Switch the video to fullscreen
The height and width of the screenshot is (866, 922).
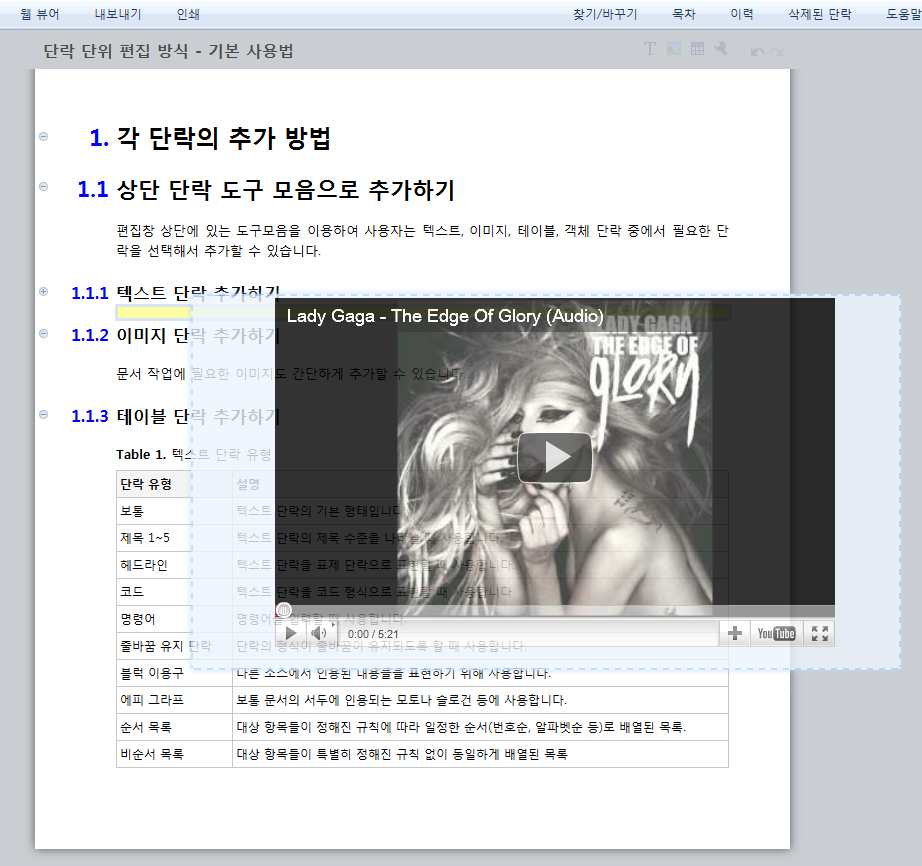coord(820,633)
